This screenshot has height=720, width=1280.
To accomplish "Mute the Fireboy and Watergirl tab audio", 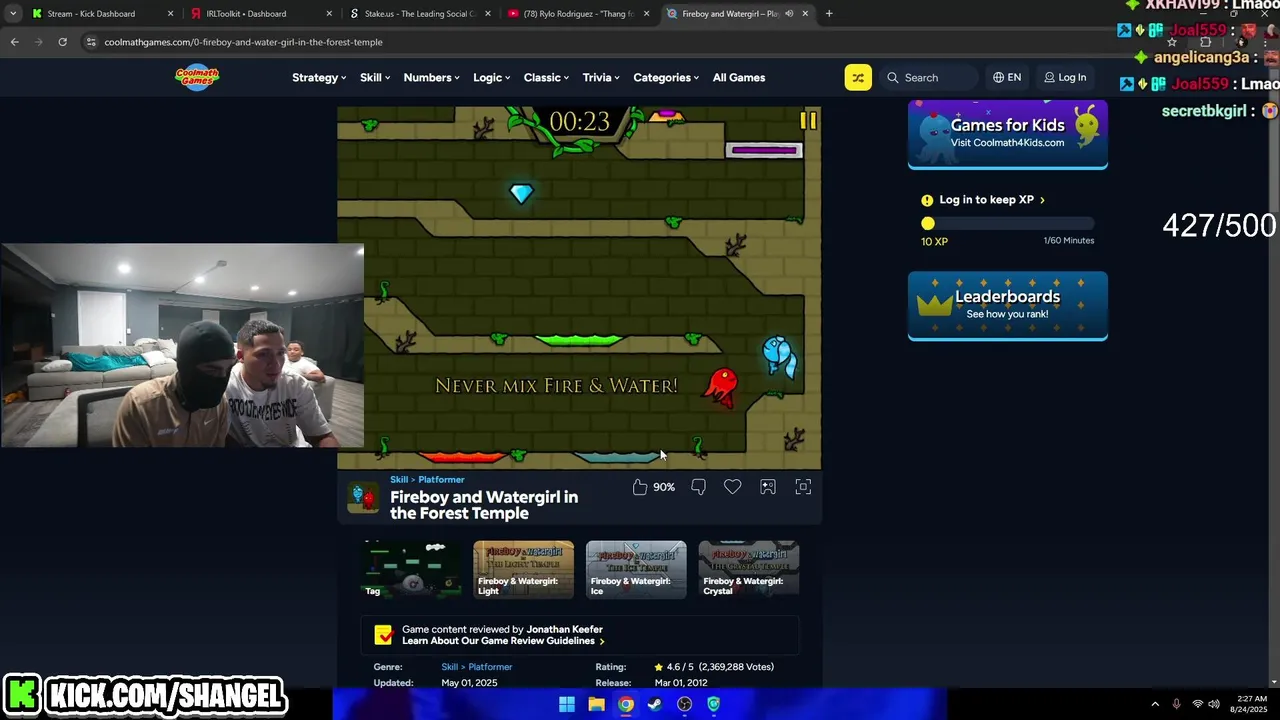I will click(789, 14).
